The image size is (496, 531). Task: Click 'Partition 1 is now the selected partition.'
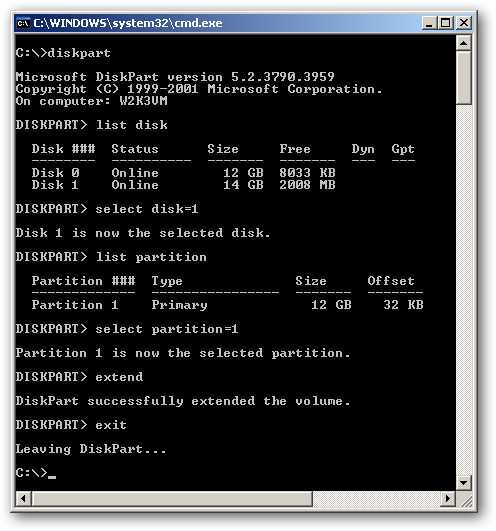click(x=183, y=353)
